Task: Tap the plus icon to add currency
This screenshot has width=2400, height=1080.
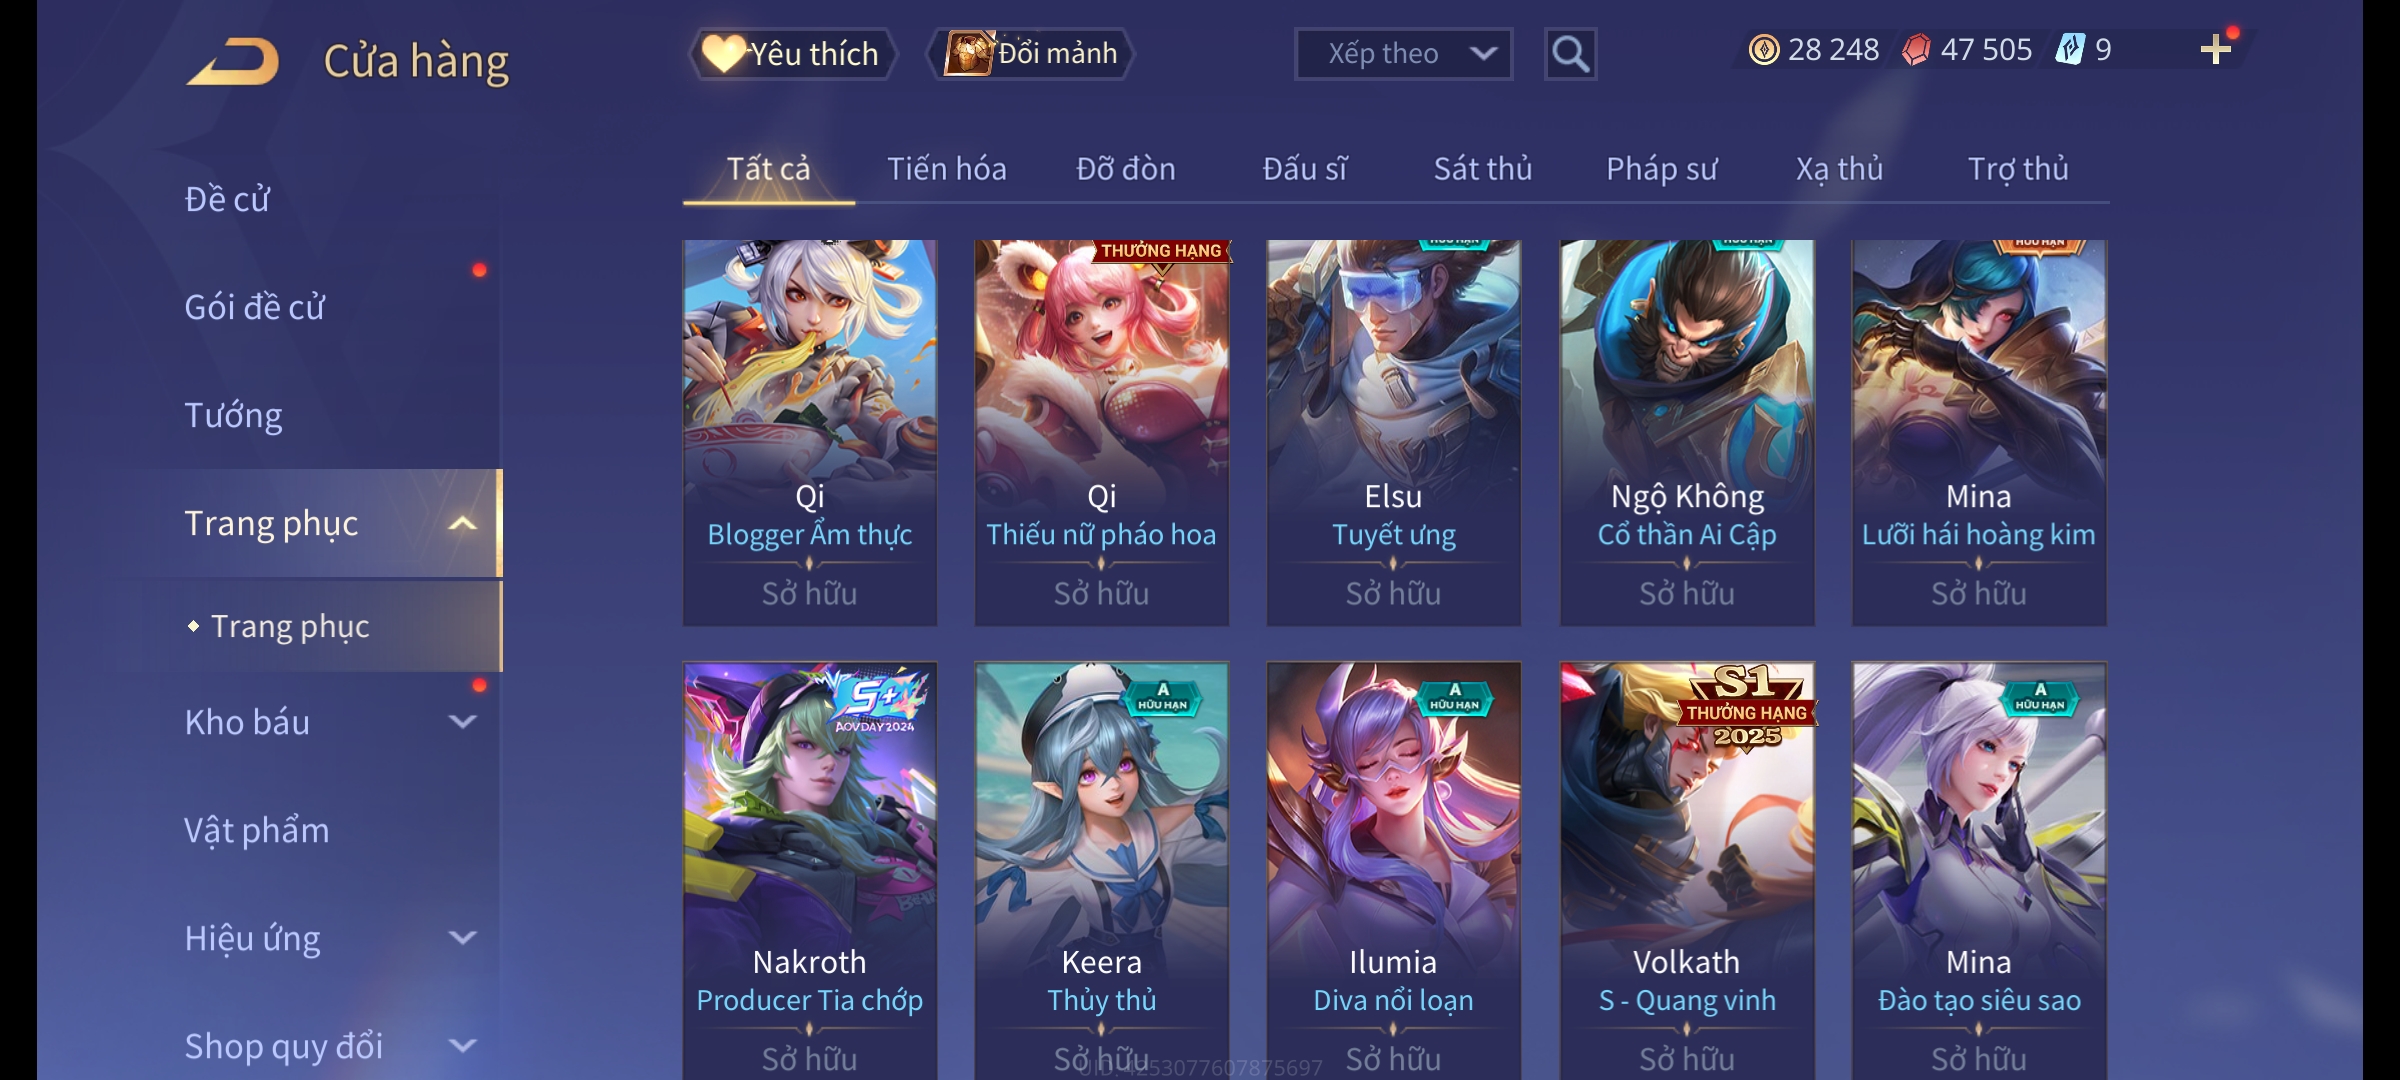Action: pyautogui.click(x=2216, y=50)
